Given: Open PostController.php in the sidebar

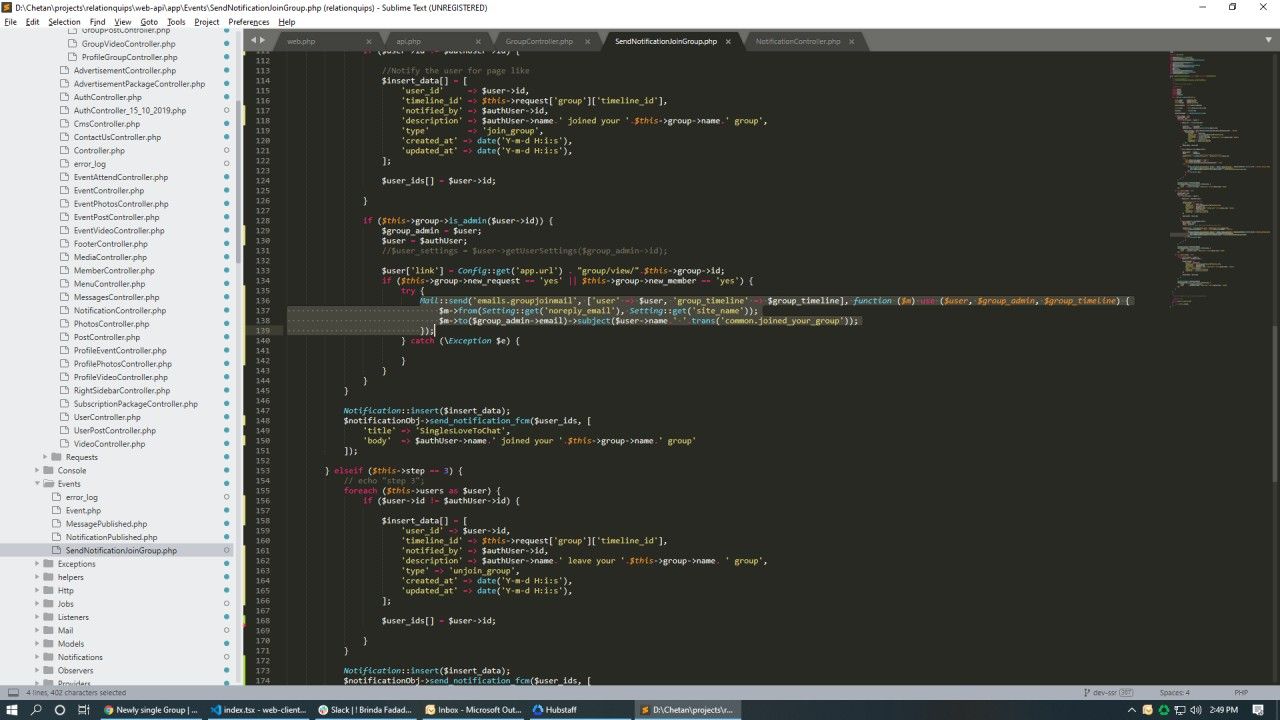Looking at the screenshot, I should coord(106,337).
